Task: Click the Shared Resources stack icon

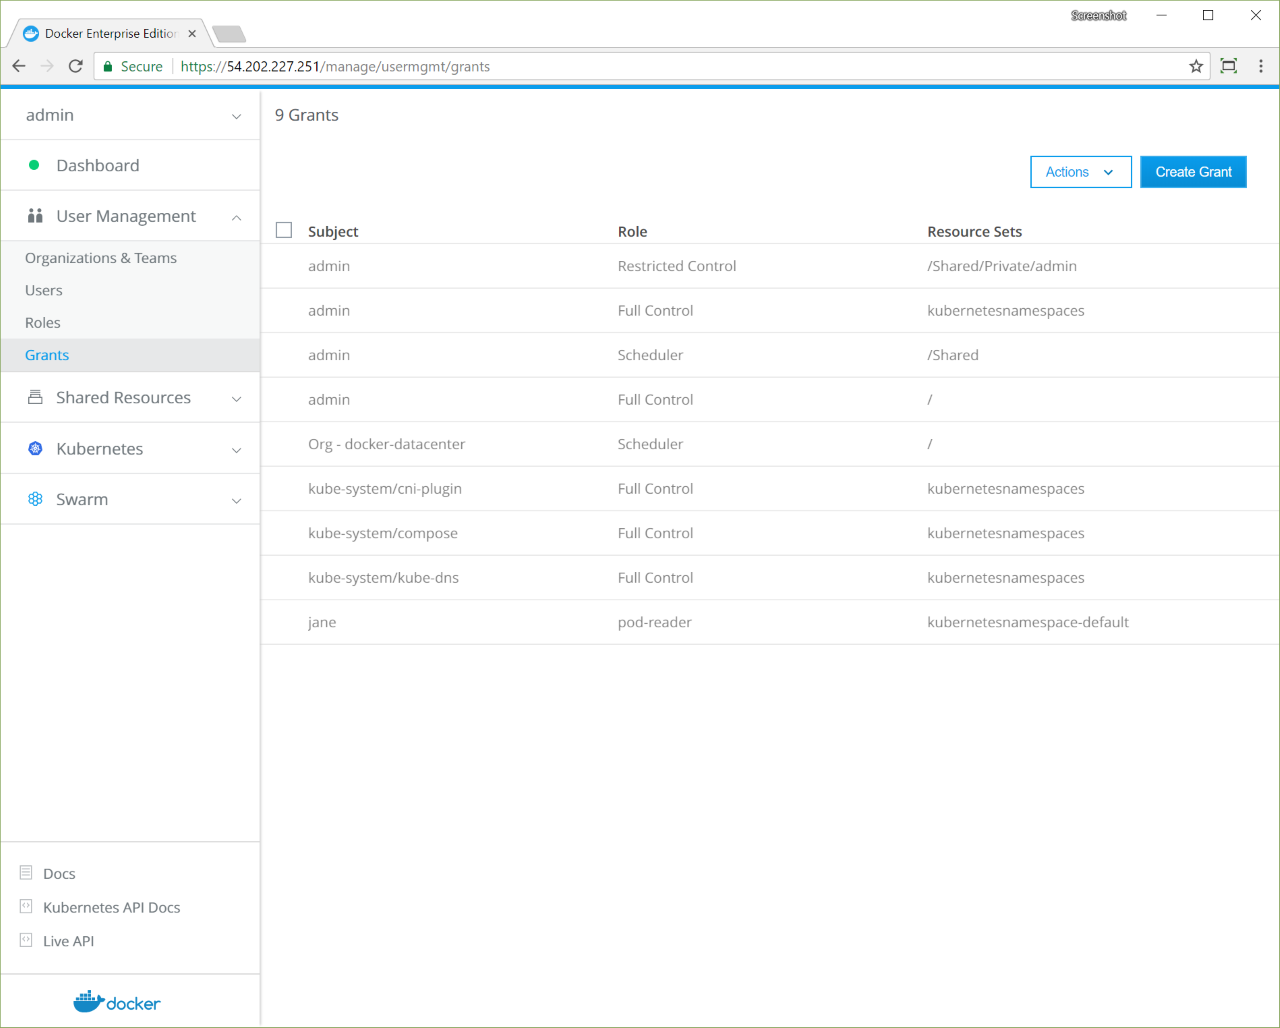Action: 35,397
